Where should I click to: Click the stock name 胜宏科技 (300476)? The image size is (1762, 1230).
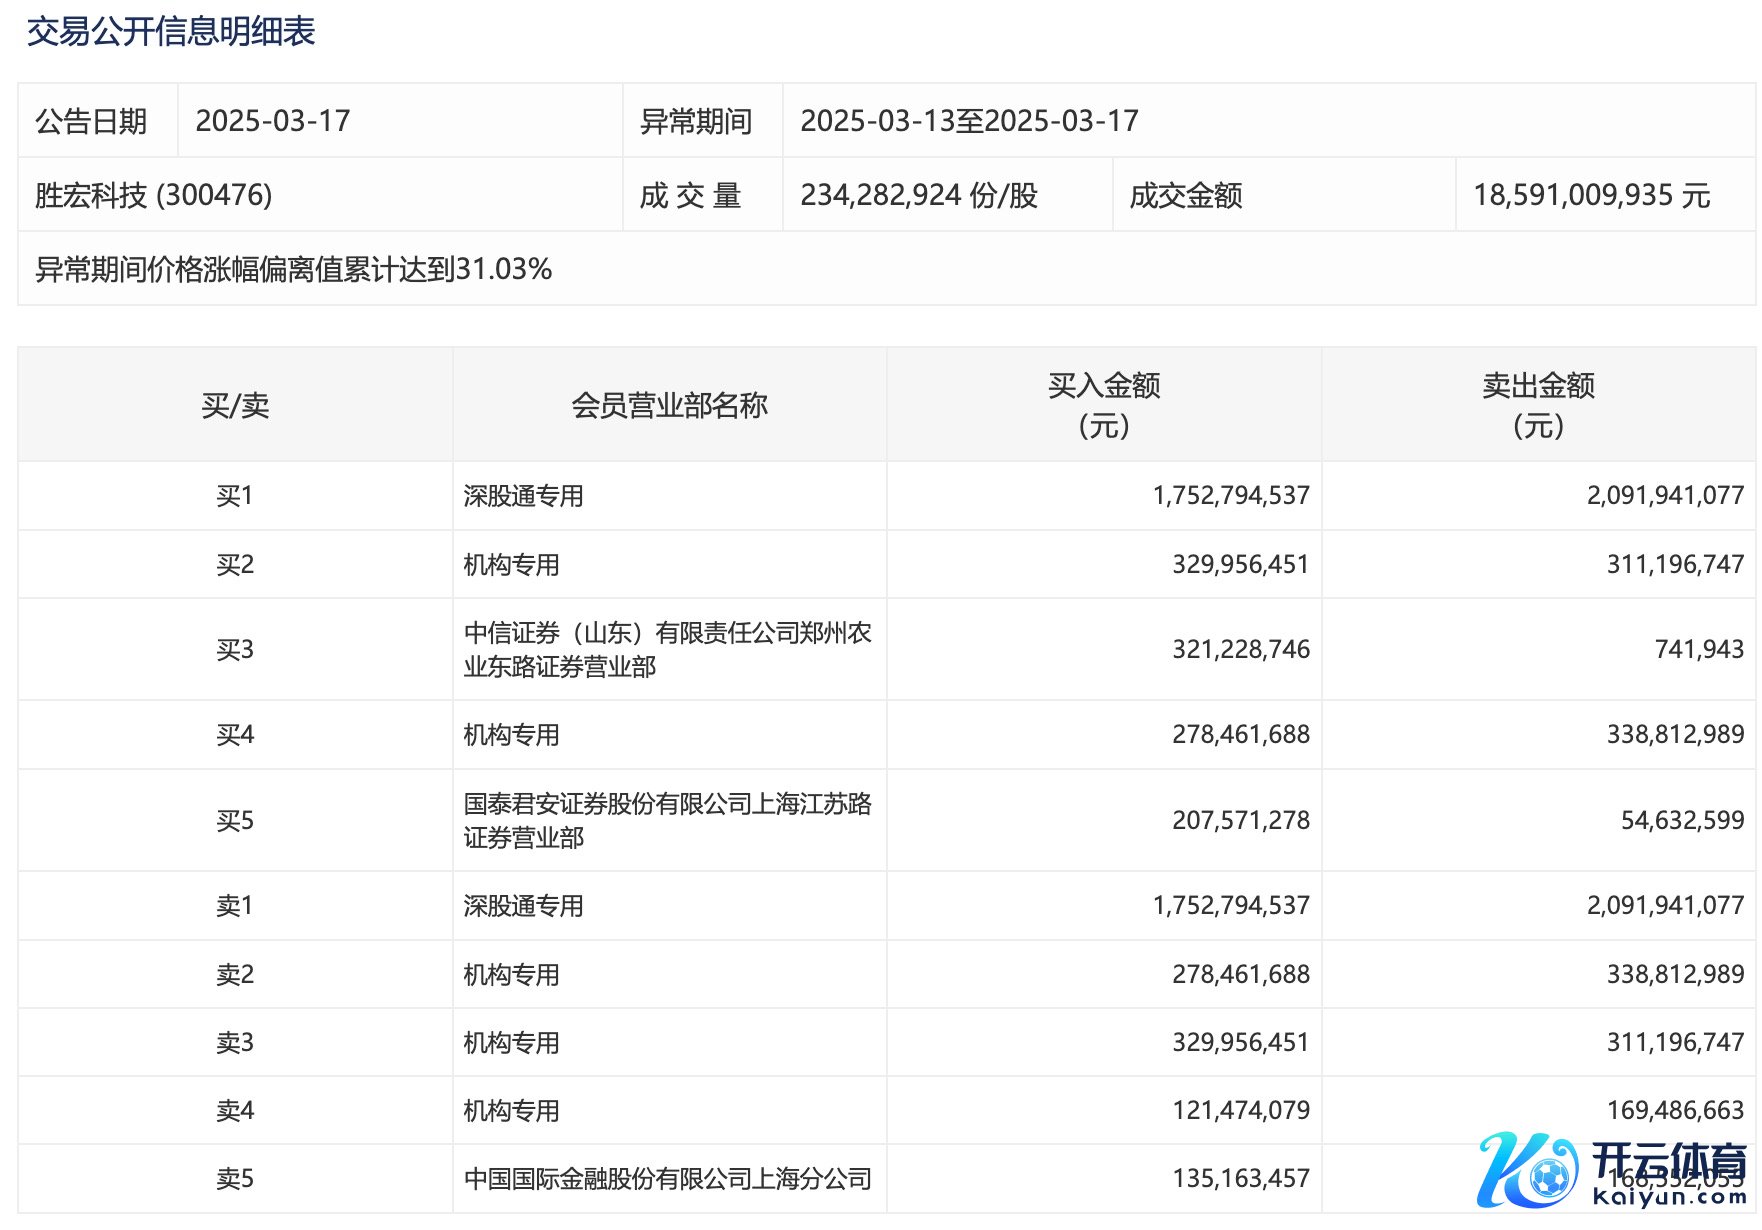point(154,195)
